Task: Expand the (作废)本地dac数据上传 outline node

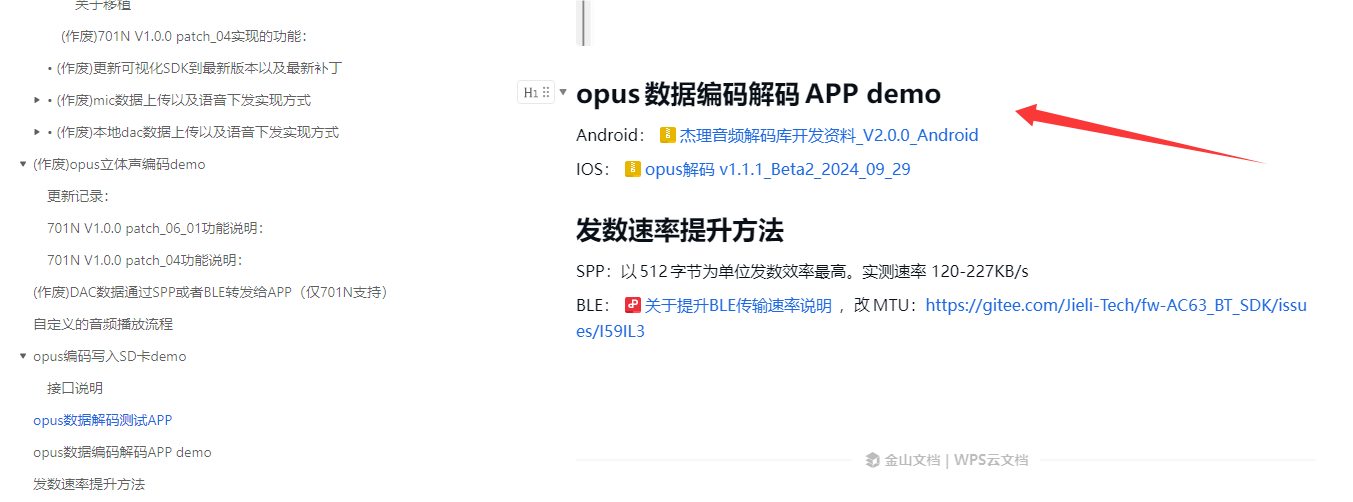Action: [x=37, y=132]
